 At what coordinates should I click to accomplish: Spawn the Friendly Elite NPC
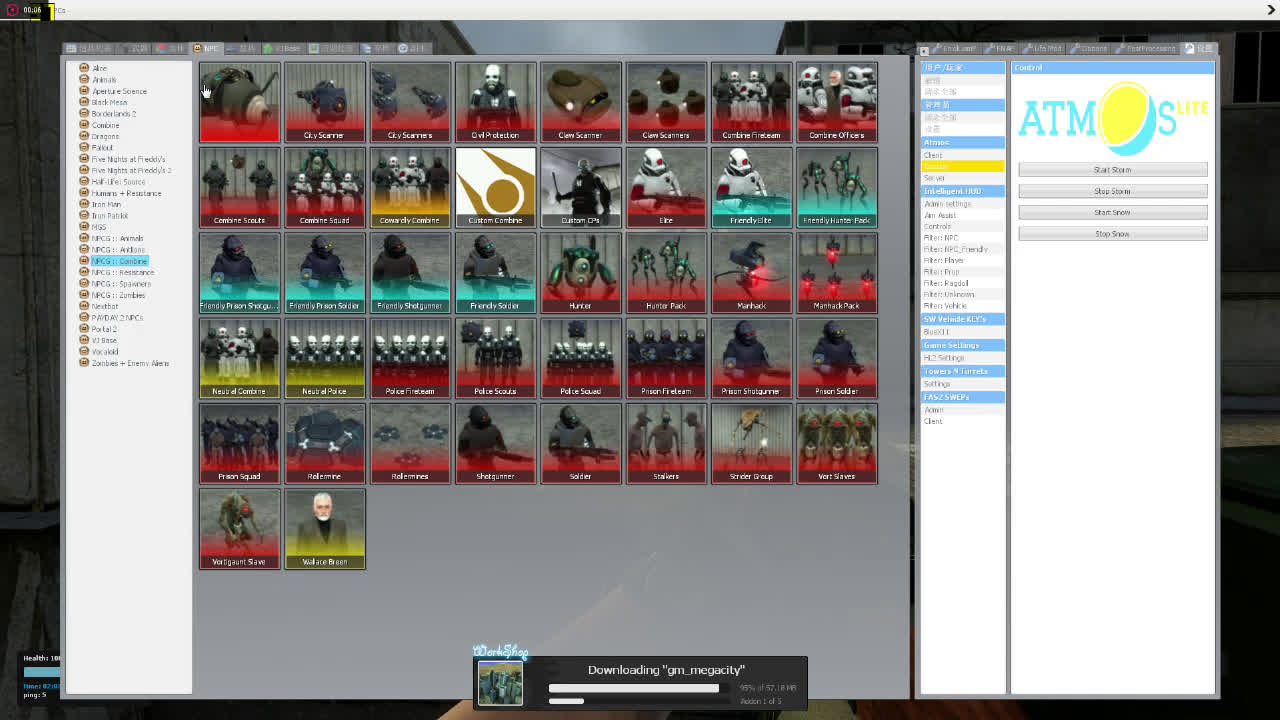751,187
